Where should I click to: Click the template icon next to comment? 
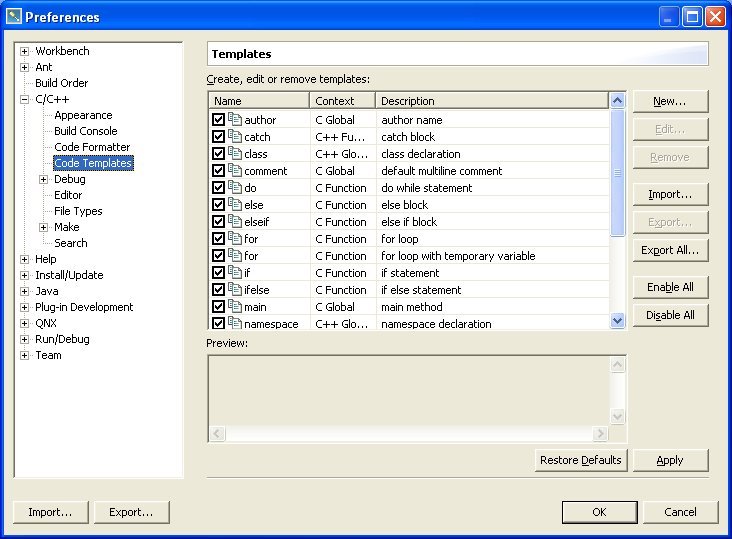(x=235, y=171)
